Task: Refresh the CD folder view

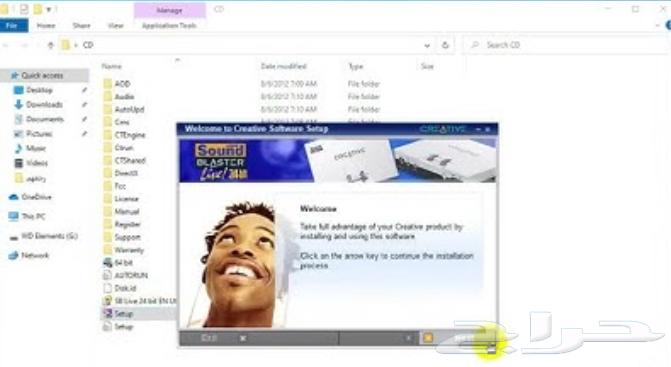Action: 445,45
